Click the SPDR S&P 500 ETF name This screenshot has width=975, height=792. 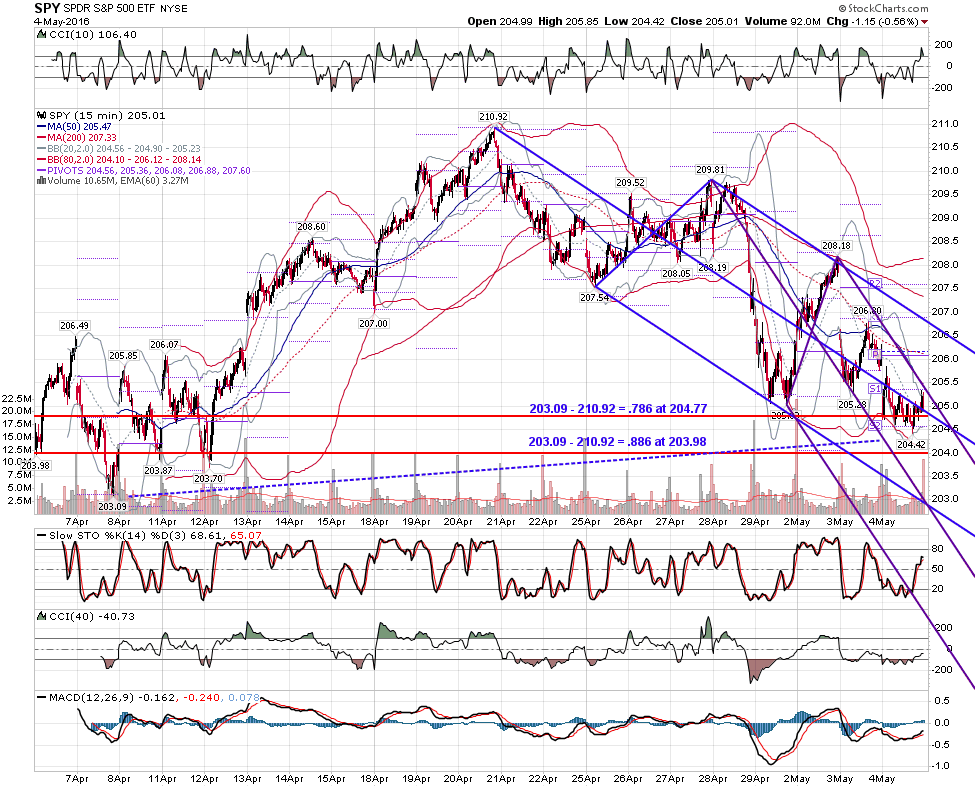(109, 9)
